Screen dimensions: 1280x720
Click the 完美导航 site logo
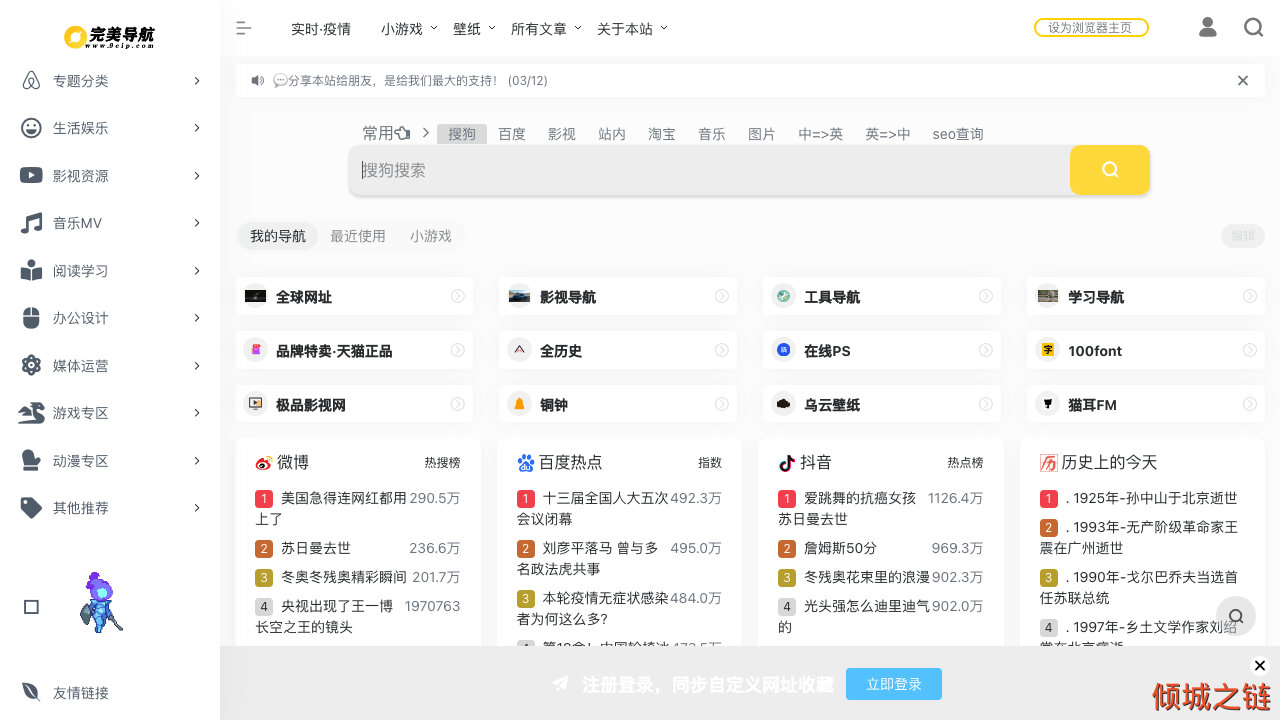110,36
